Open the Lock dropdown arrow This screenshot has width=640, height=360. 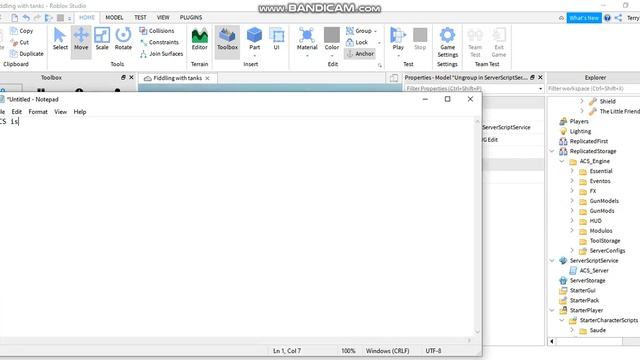pyautogui.click(x=379, y=42)
